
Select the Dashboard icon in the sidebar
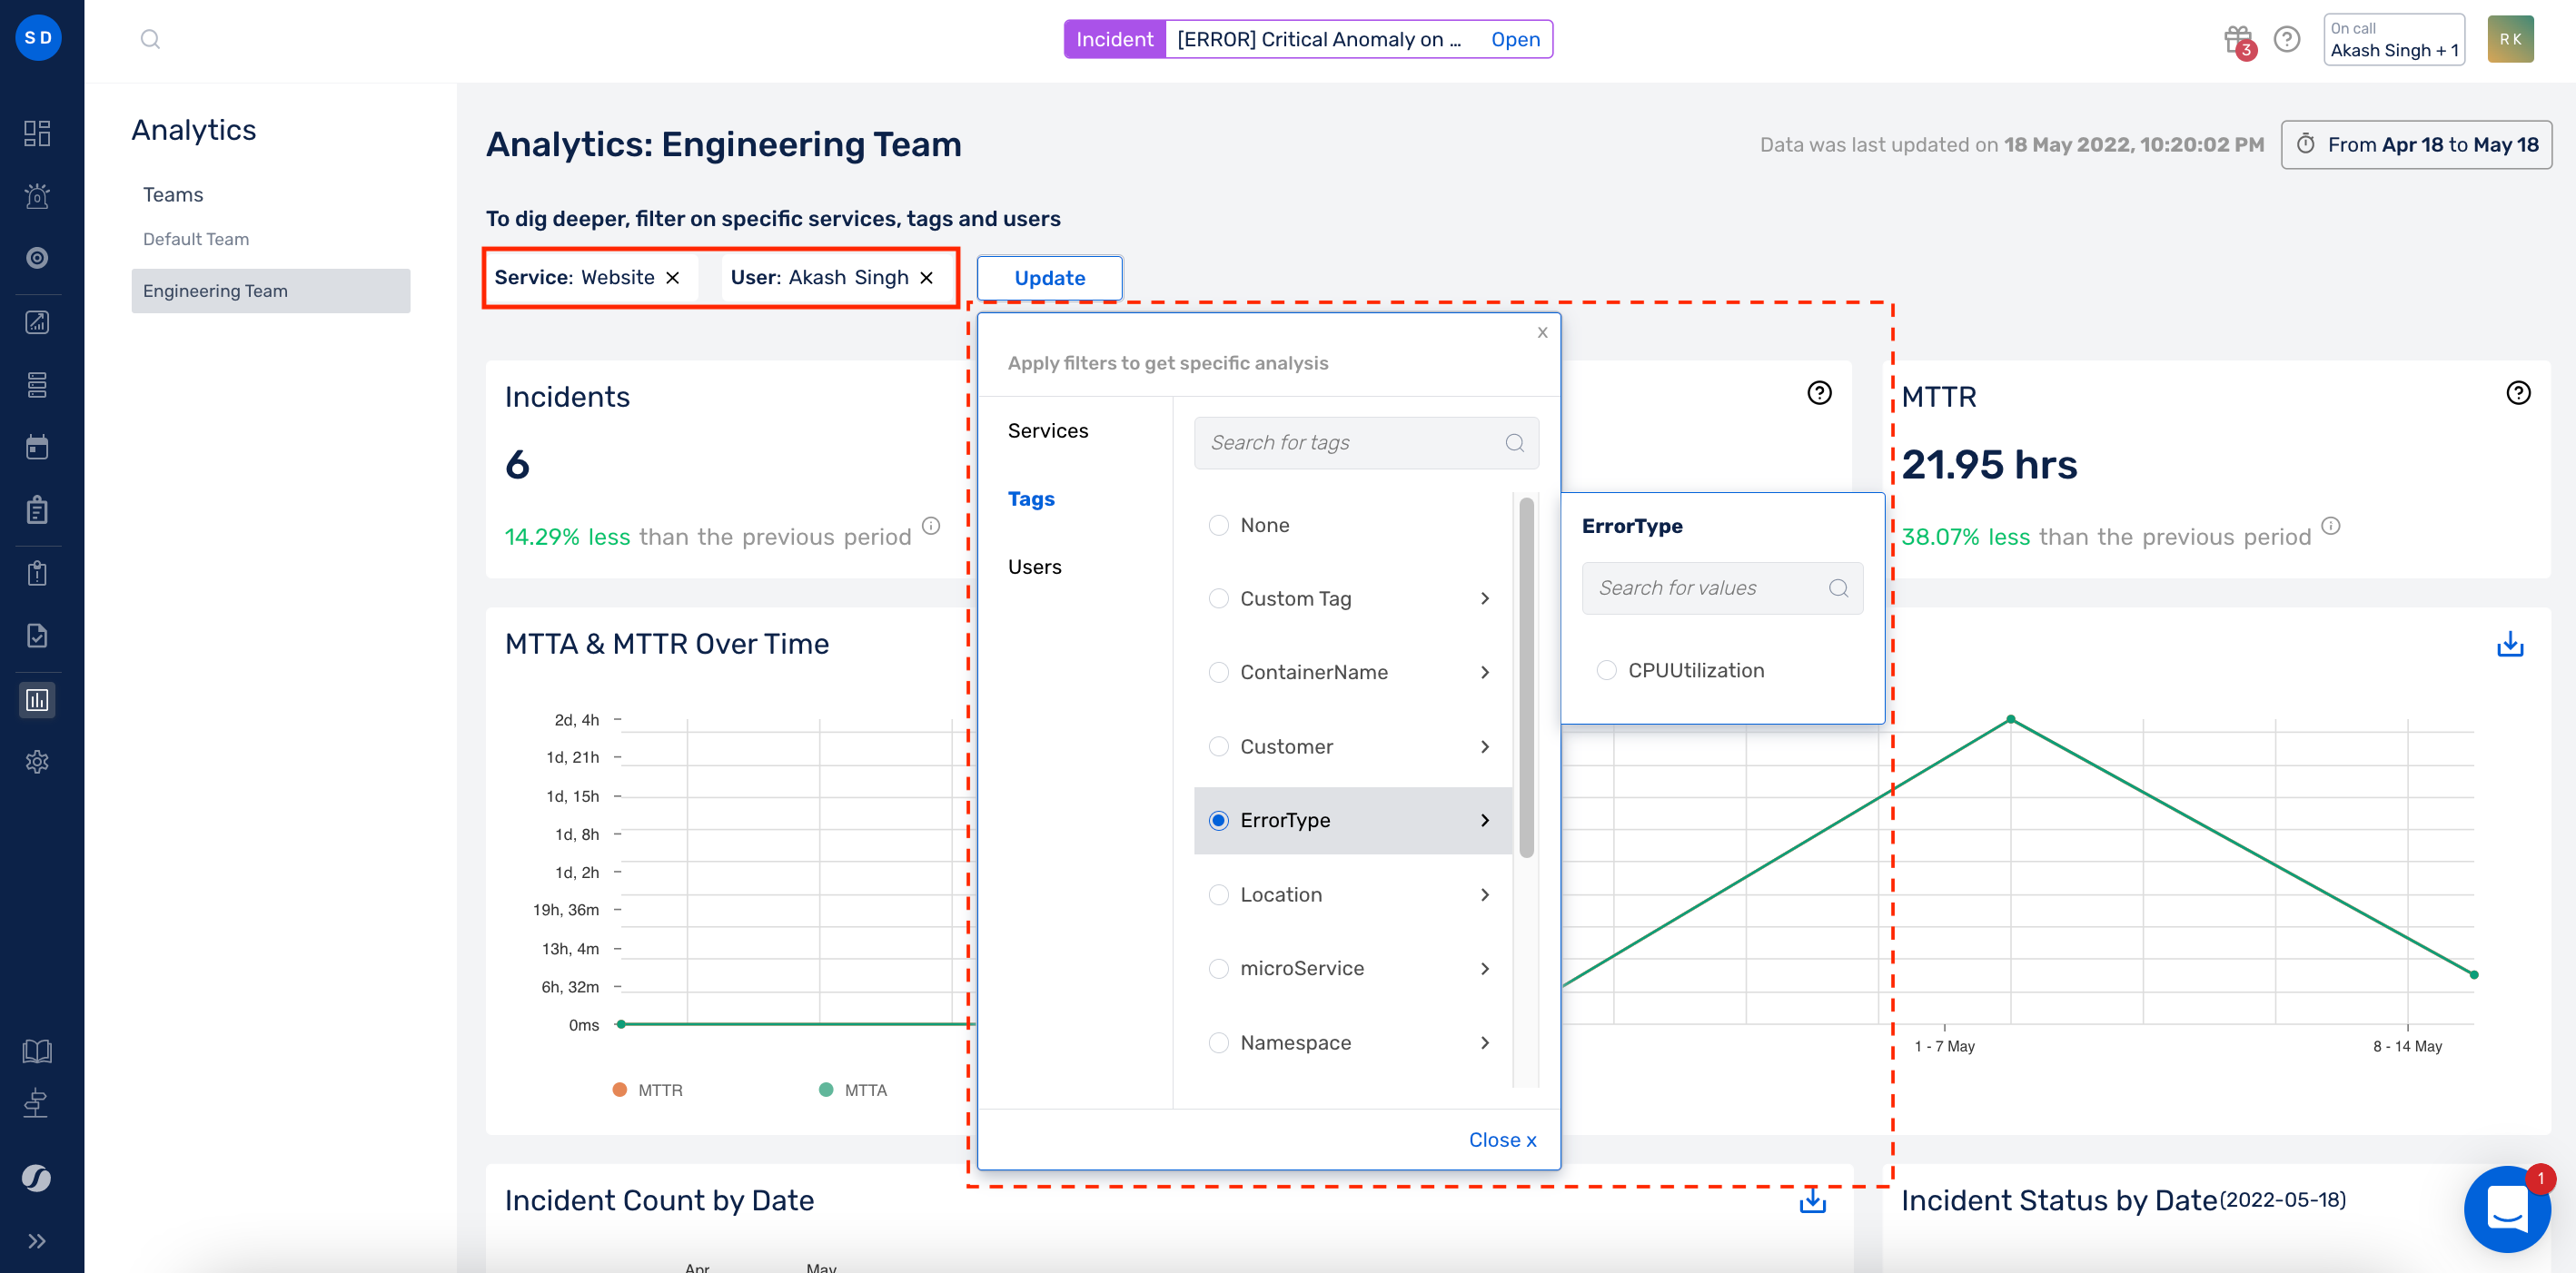pos(37,132)
